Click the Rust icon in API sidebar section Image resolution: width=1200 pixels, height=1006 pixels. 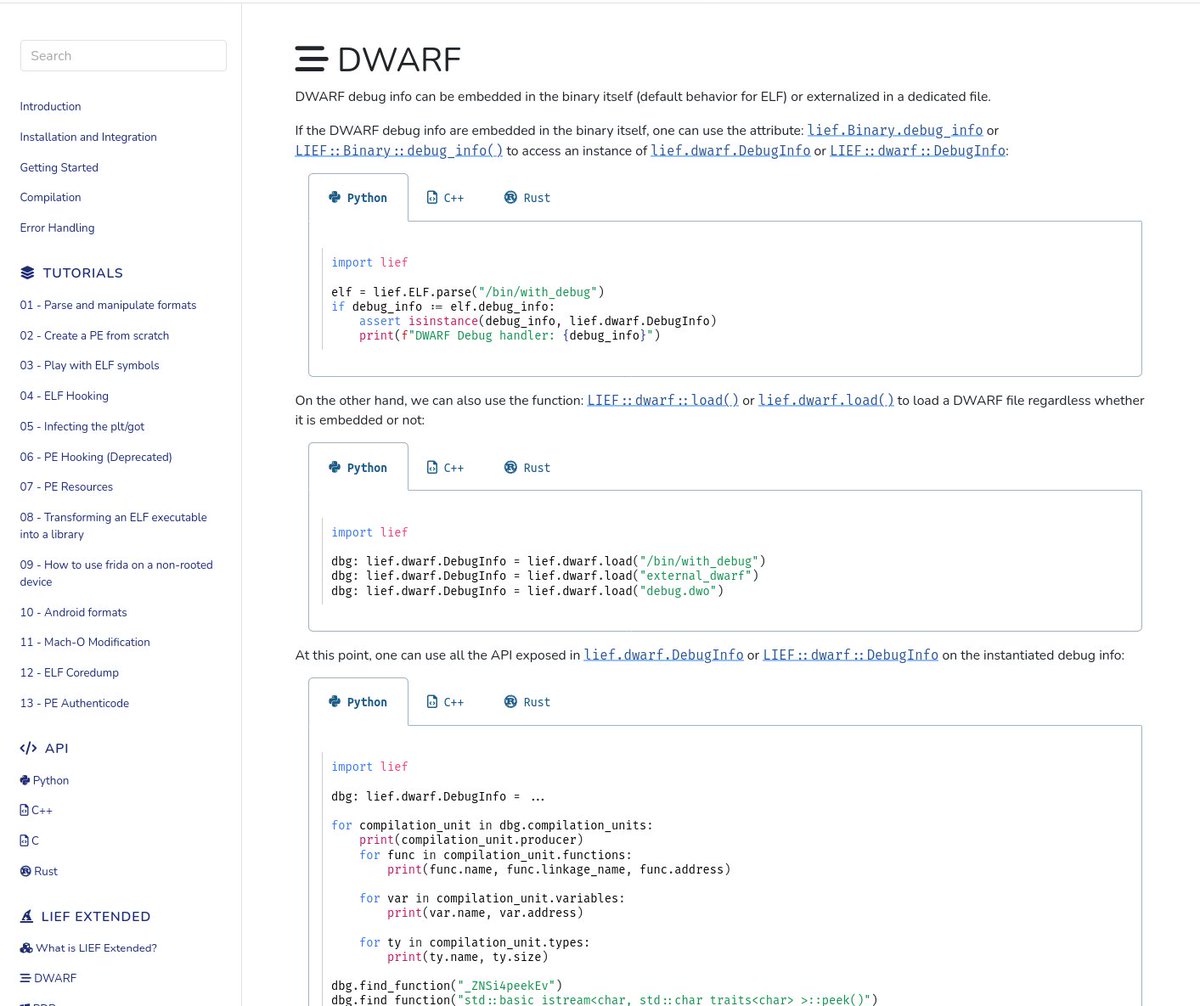point(25,872)
